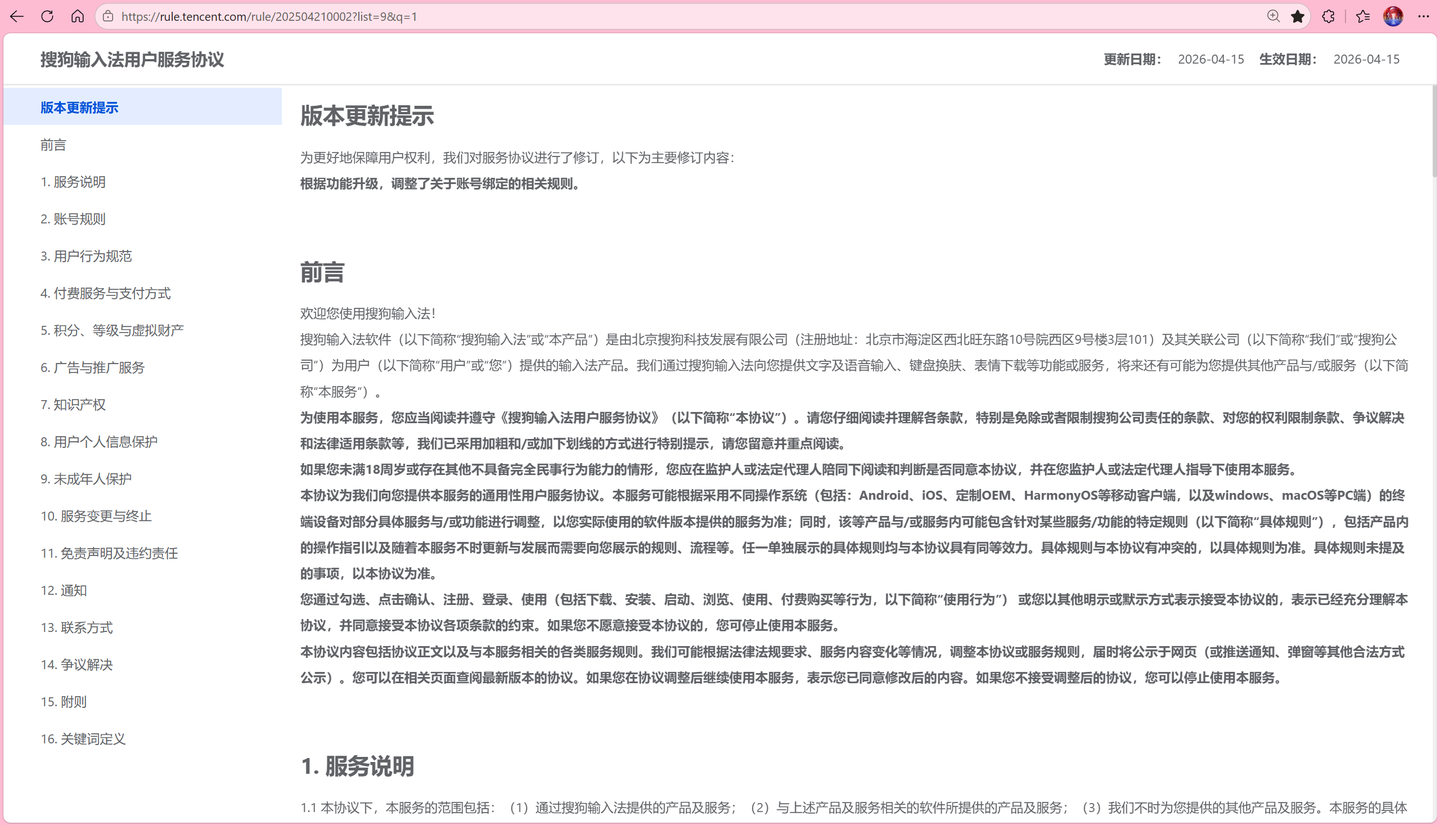Open the browser extensions puzzle icon

[1328, 16]
